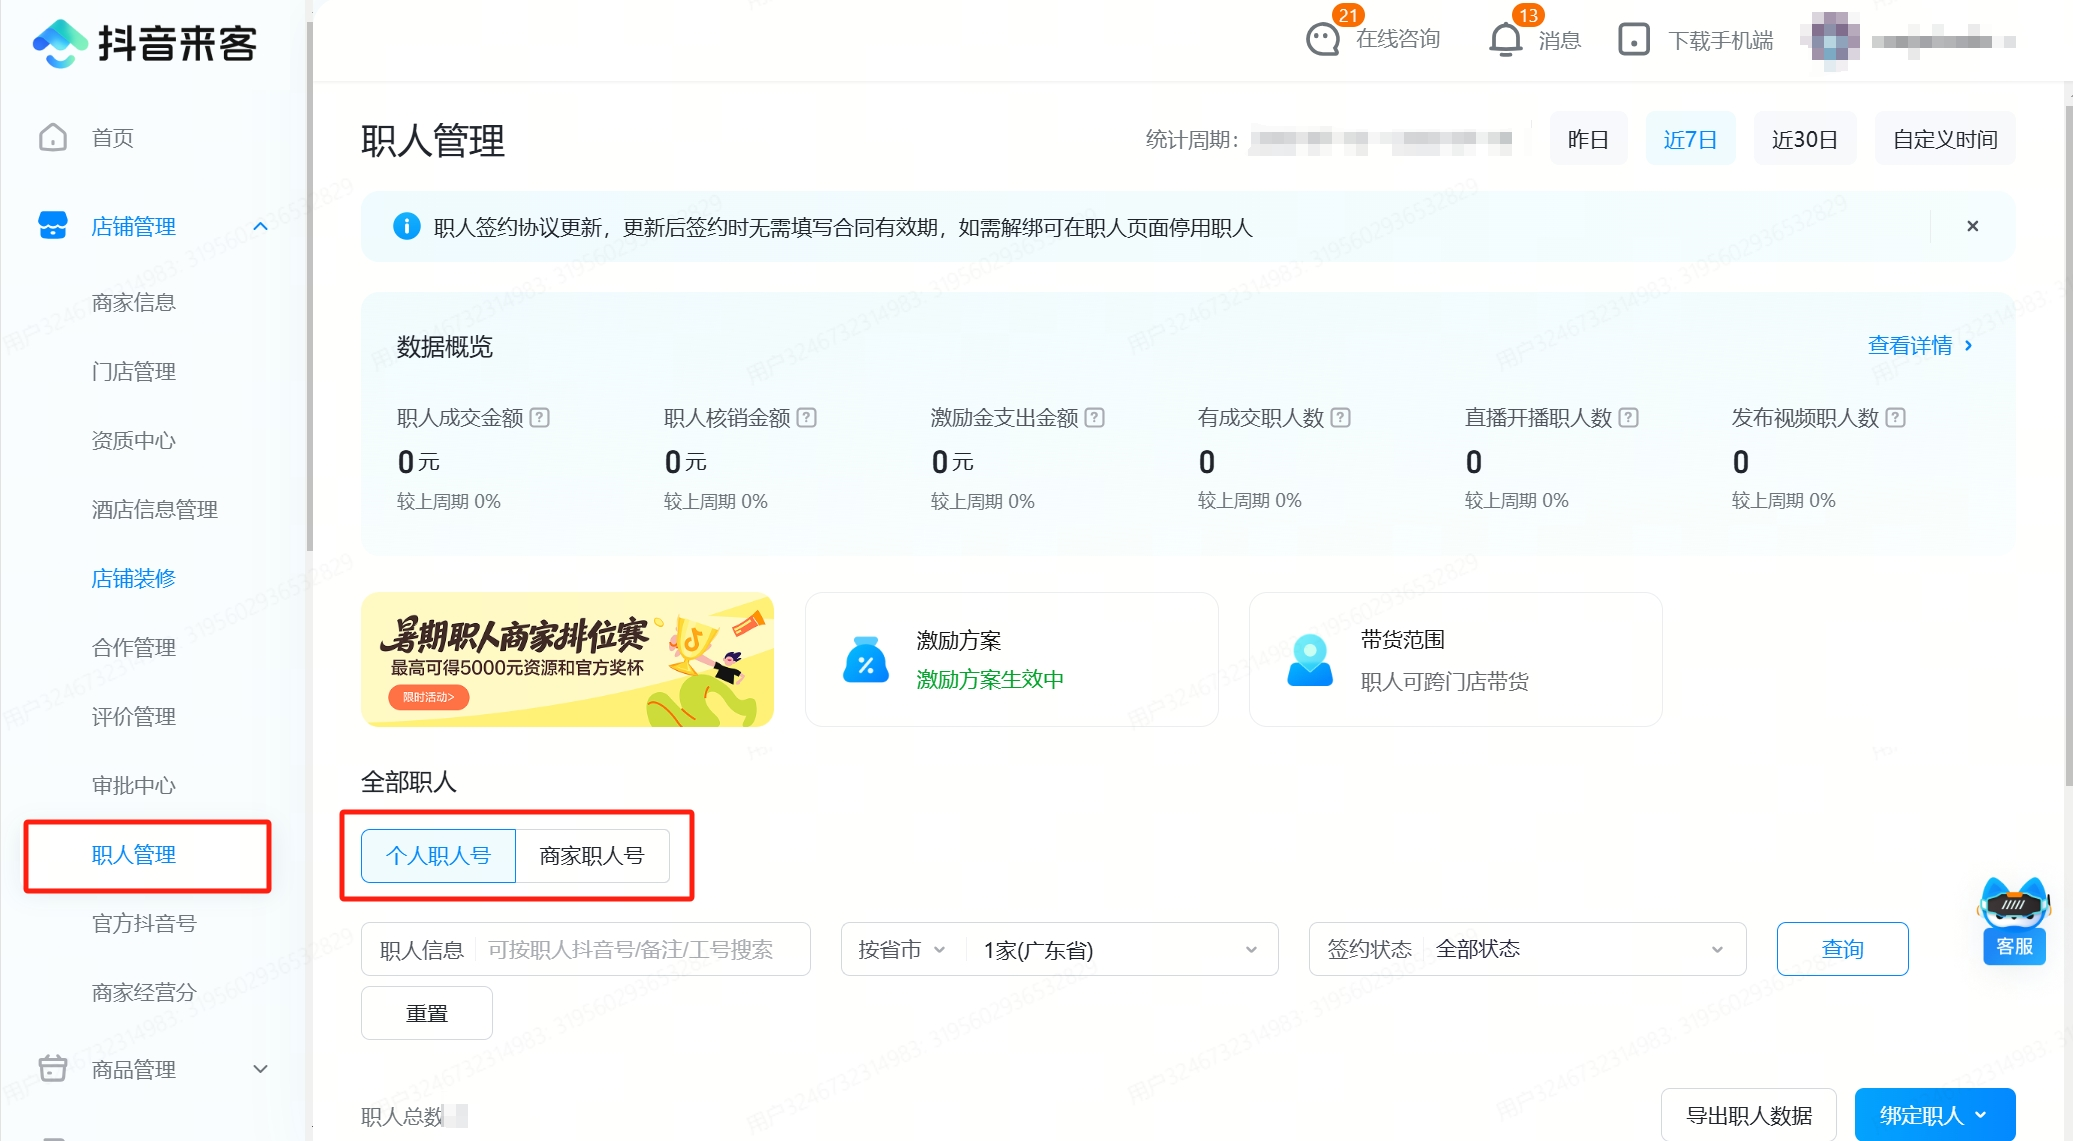The height and width of the screenshot is (1141, 2073).
Task: Open 官方抖音号 in the sidebar menu
Action: (144, 924)
